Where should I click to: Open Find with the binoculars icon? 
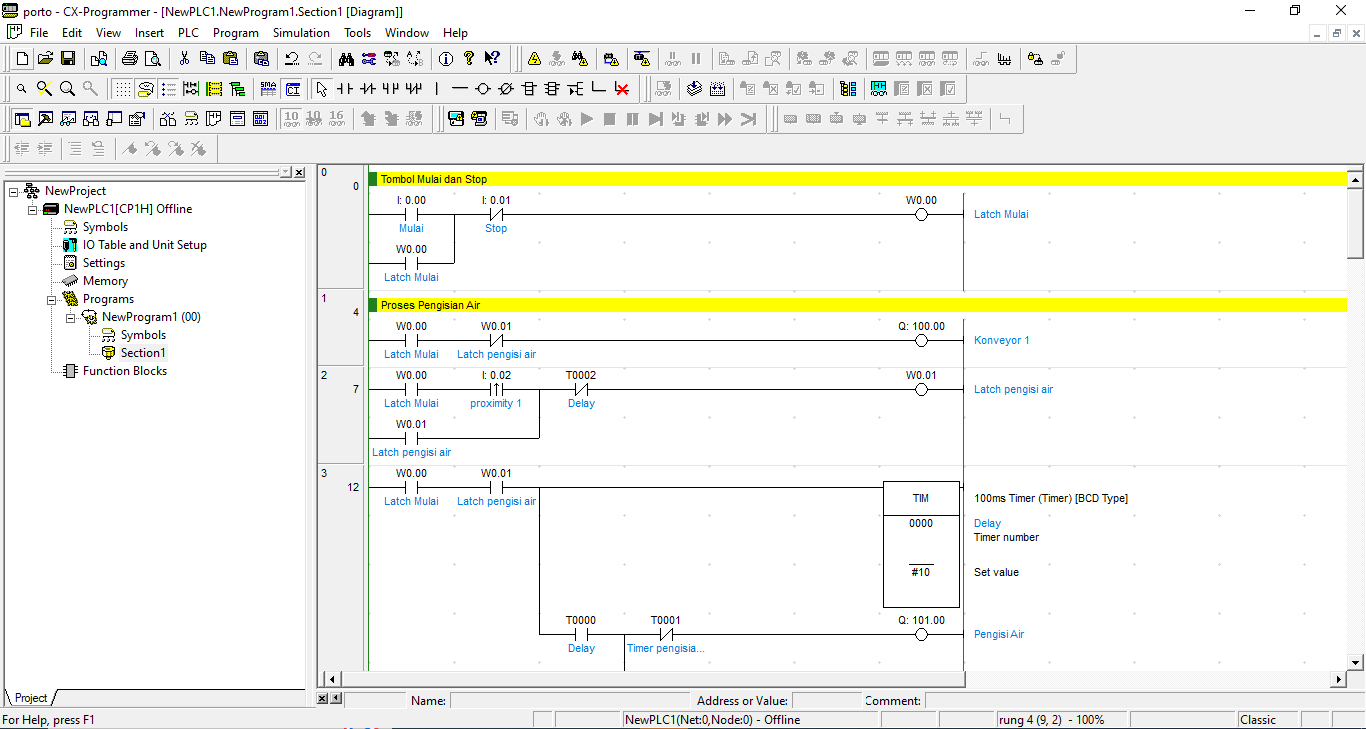click(x=346, y=59)
